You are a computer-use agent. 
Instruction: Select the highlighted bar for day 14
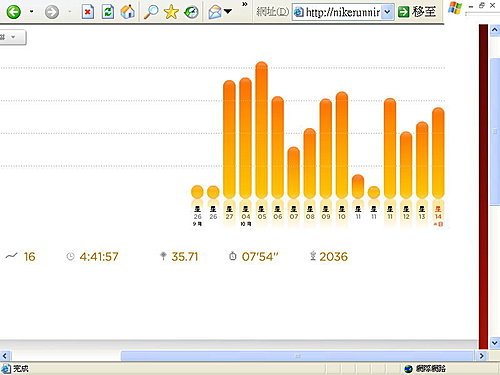click(438, 153)
